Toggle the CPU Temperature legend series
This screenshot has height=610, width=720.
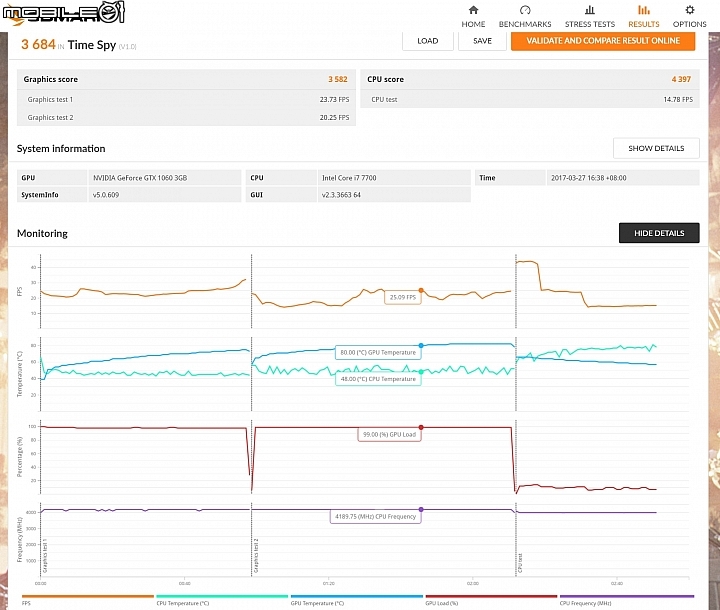click(x=222, y=600)
